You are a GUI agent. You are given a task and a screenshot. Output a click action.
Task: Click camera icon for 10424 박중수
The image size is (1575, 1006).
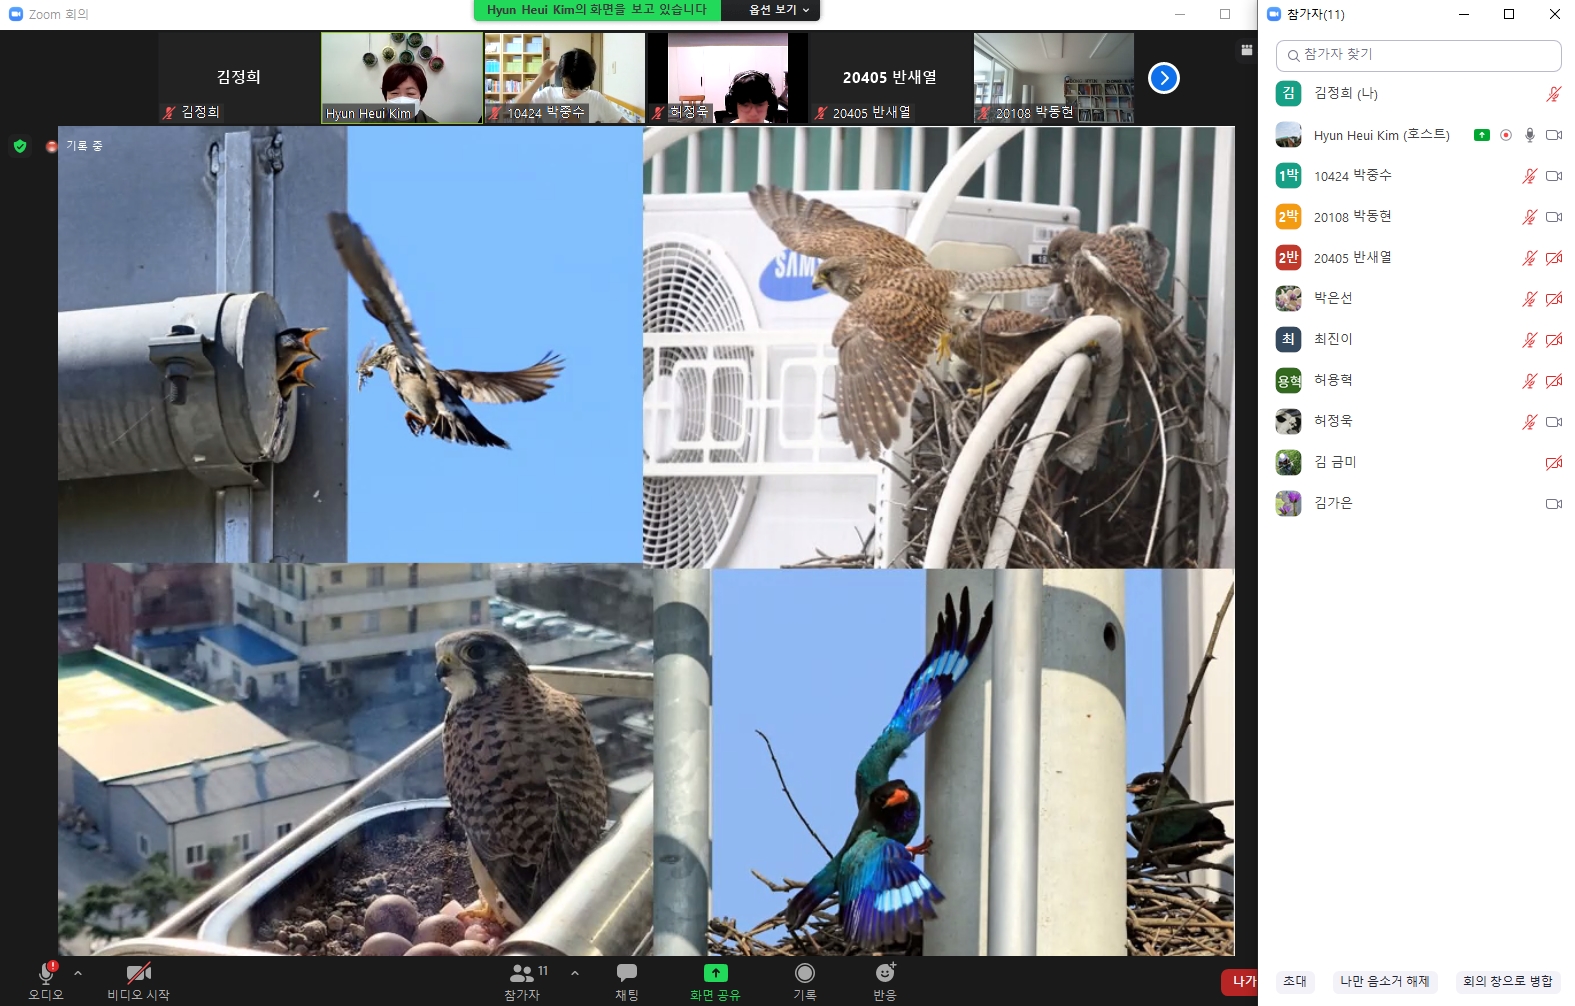(x=1554, y=176)
